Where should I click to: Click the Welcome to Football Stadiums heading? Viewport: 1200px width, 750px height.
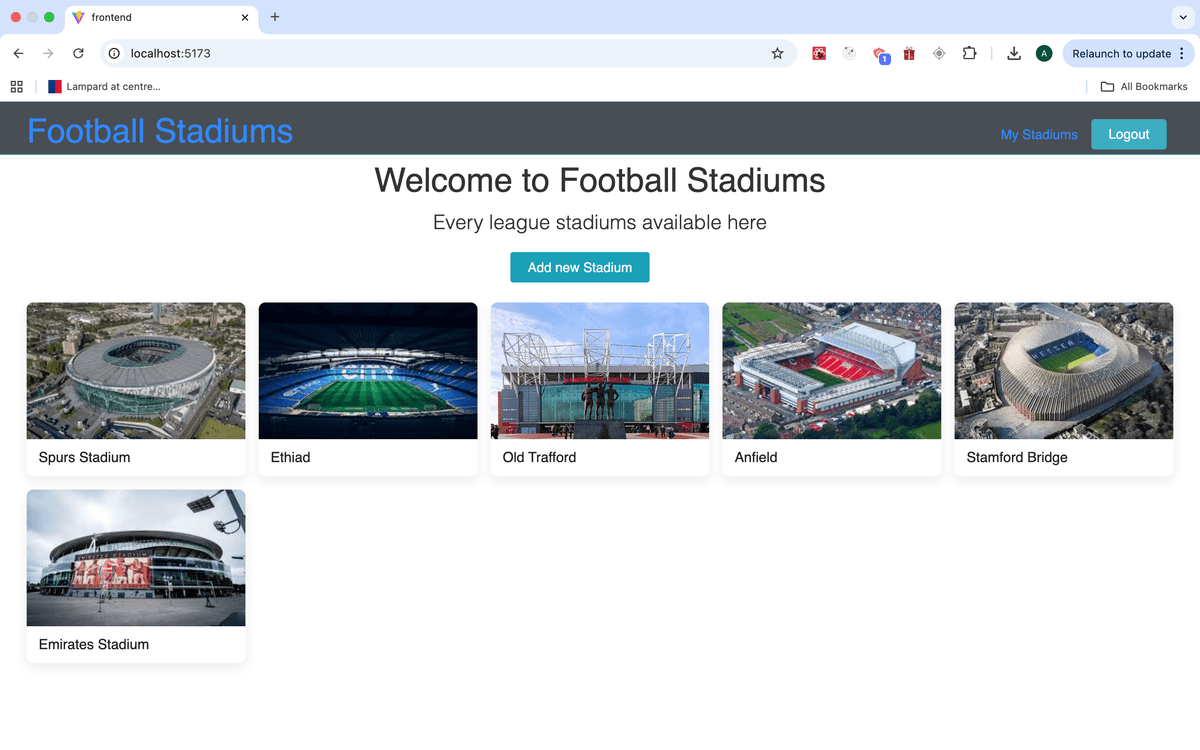coord(600,180)
